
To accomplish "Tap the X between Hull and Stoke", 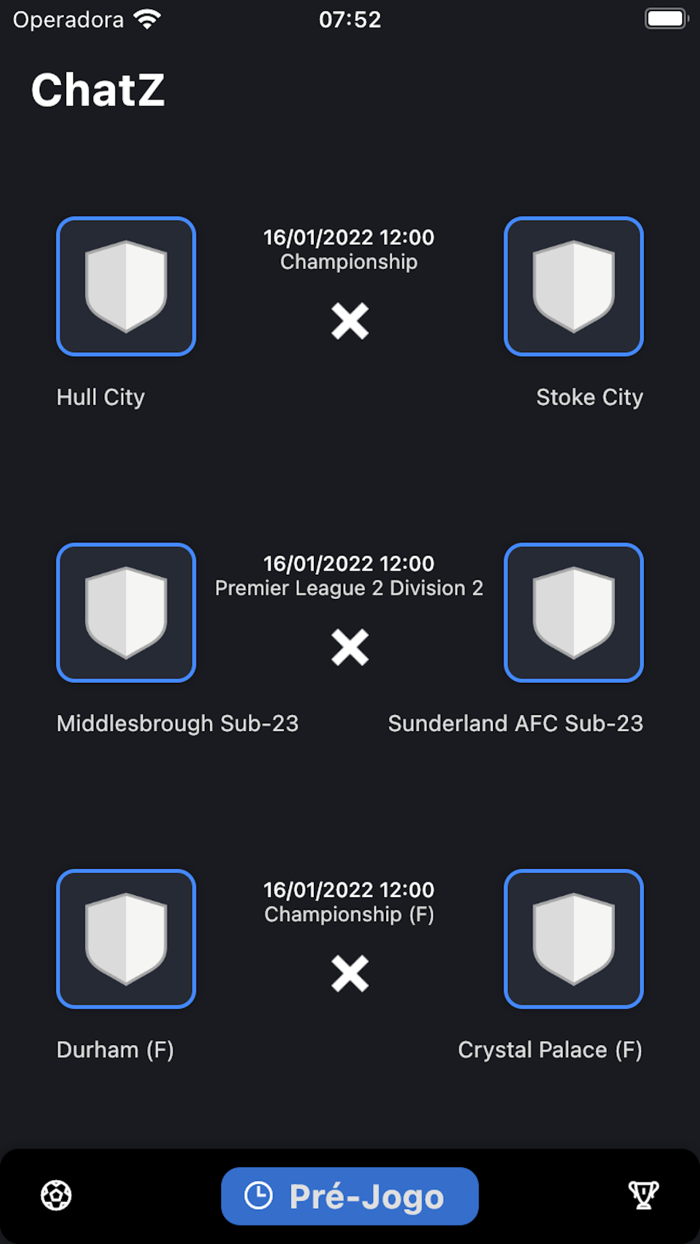I will click(x=350, y=321).
